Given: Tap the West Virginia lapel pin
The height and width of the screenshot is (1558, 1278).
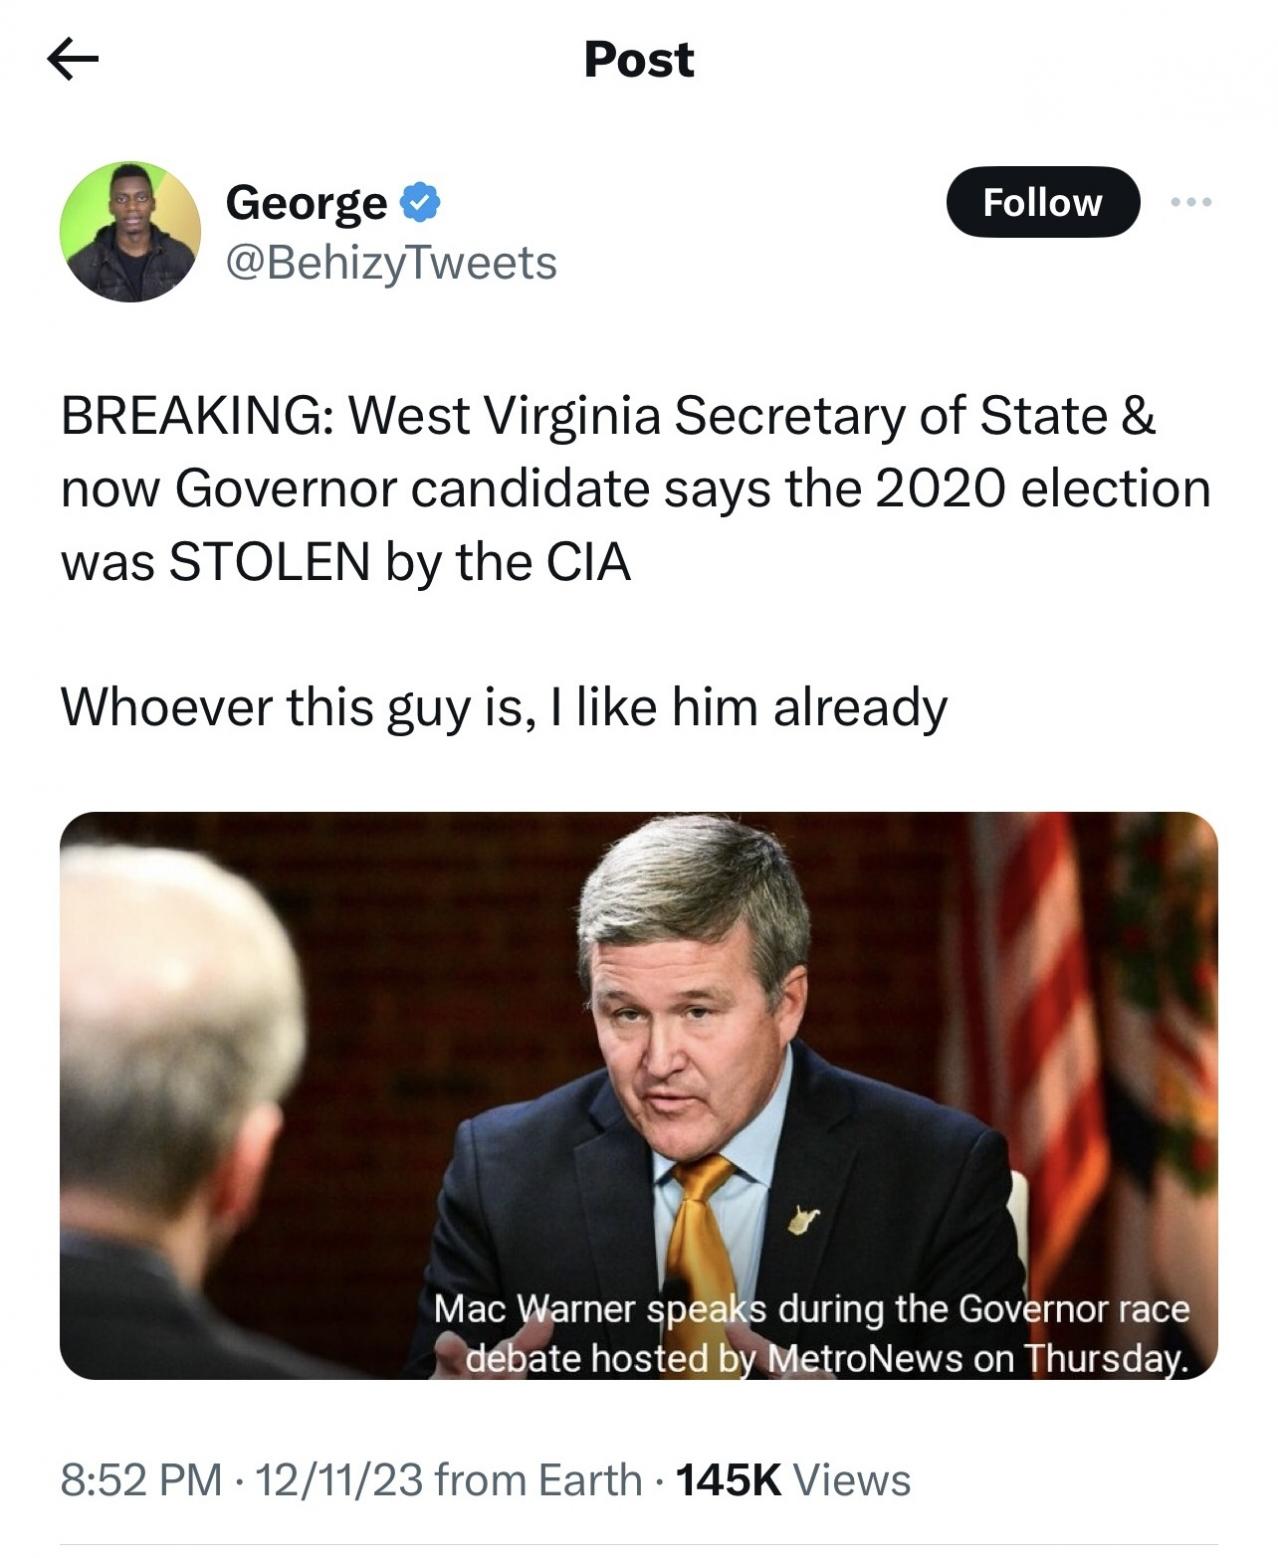Looking at the screenshot, I should [x=801, y=1219].
